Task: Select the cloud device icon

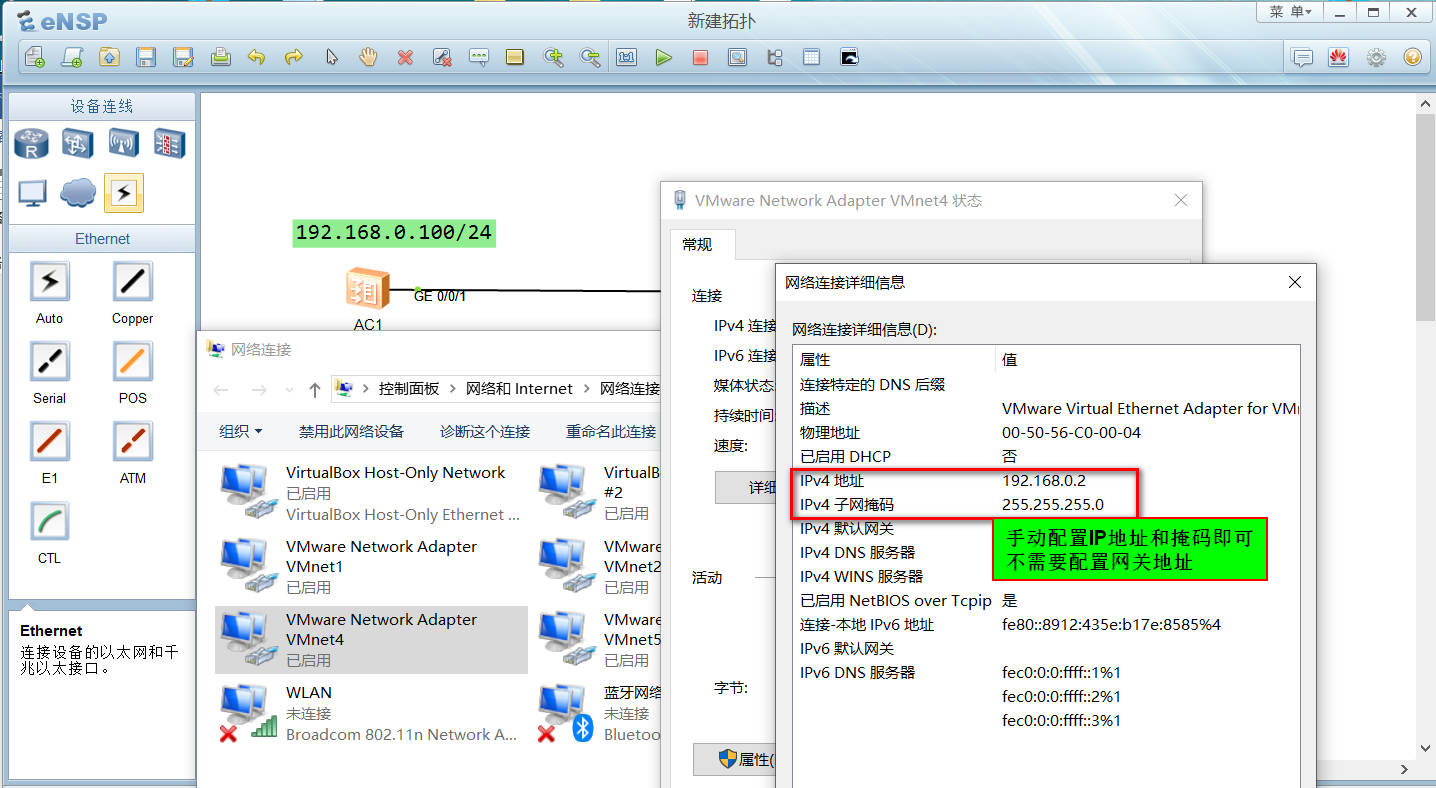Action: [78, 192]
